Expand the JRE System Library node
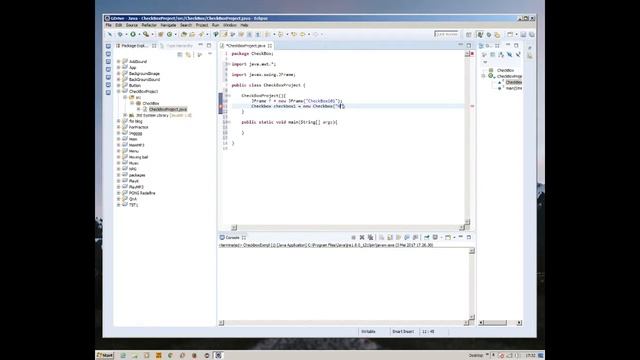 pos(125,116)
